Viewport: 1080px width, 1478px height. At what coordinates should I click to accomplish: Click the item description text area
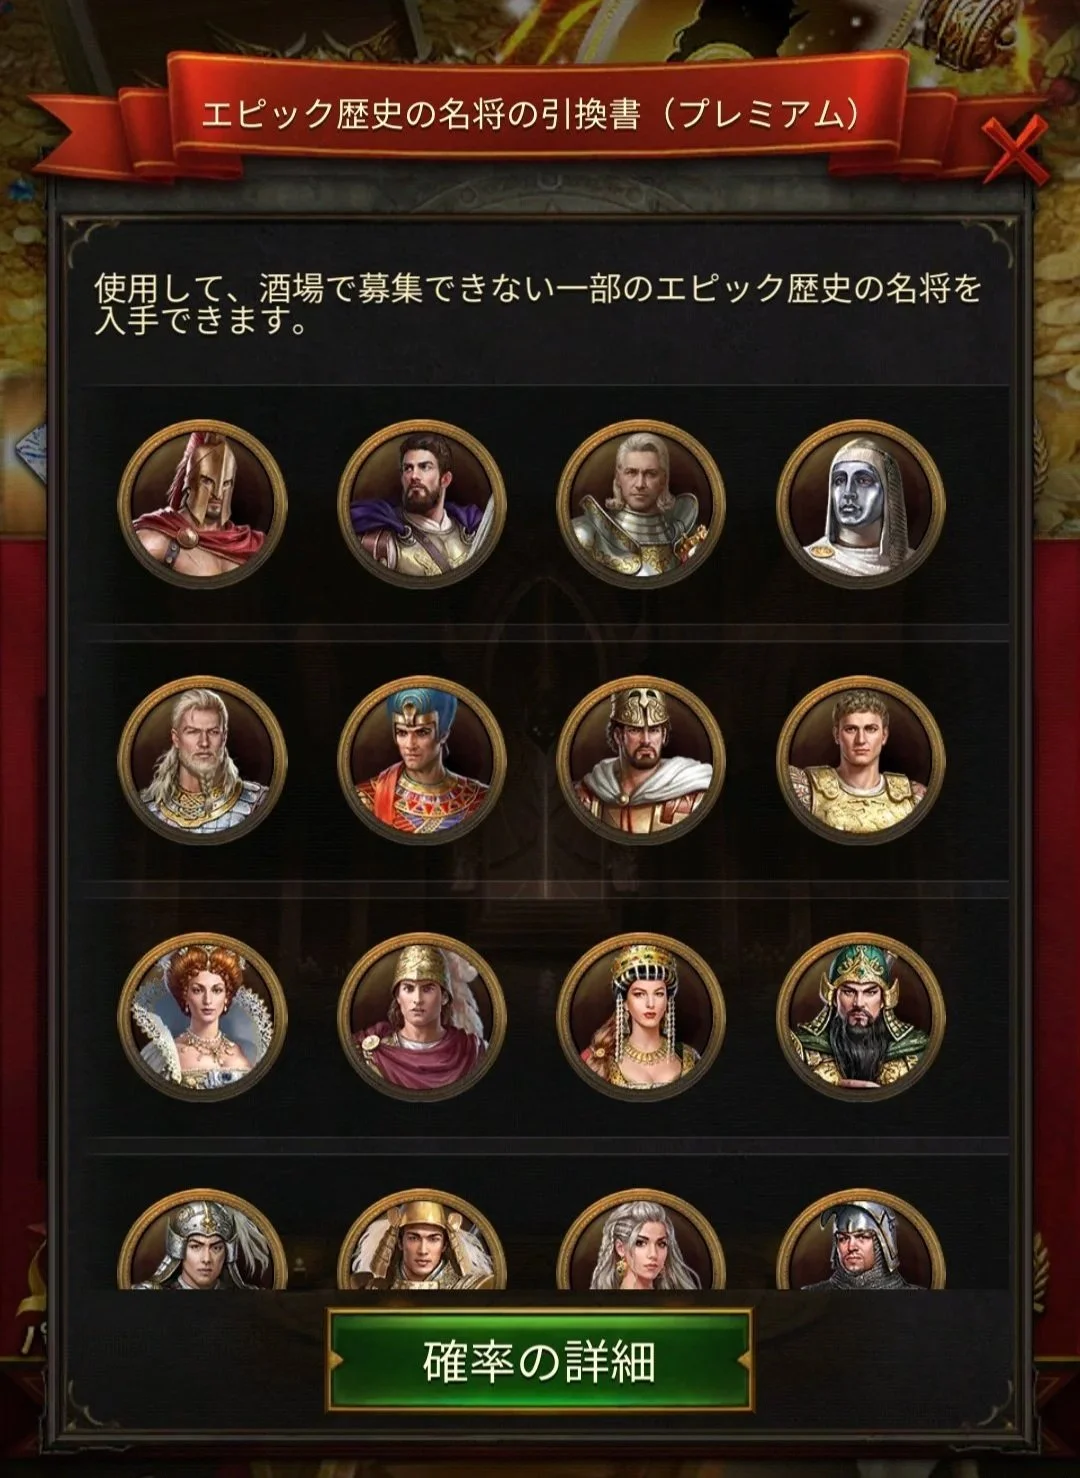click(538, 304)
